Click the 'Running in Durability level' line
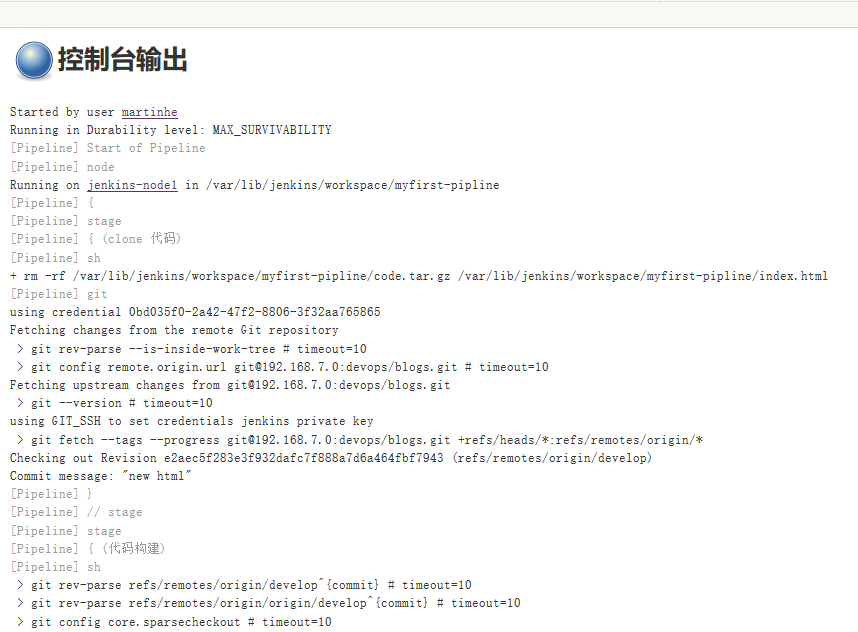 [170, 130]
